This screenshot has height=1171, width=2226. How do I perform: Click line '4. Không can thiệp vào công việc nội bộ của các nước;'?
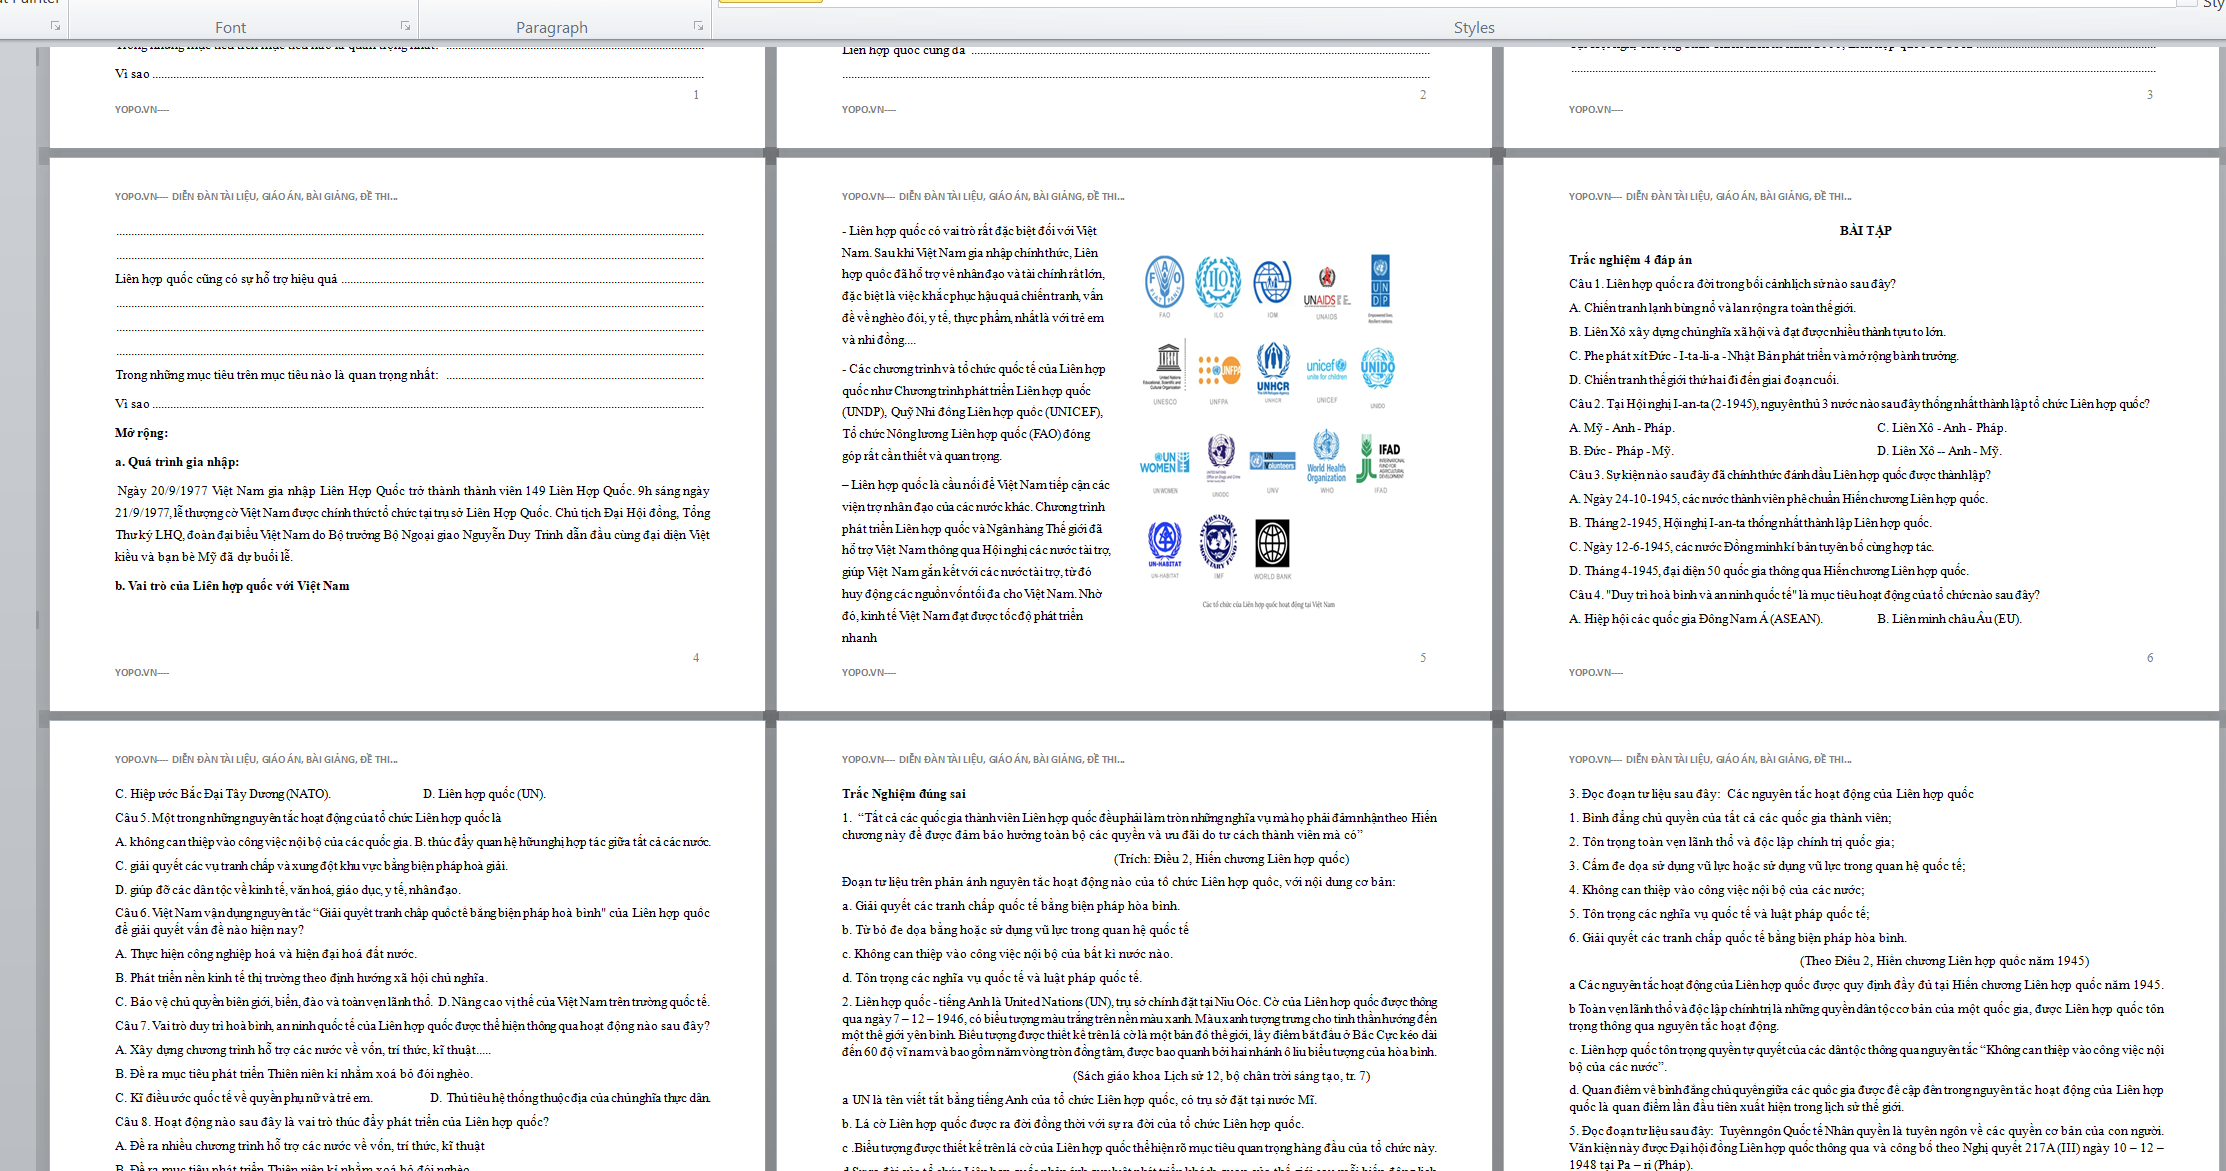point(1716,890)
